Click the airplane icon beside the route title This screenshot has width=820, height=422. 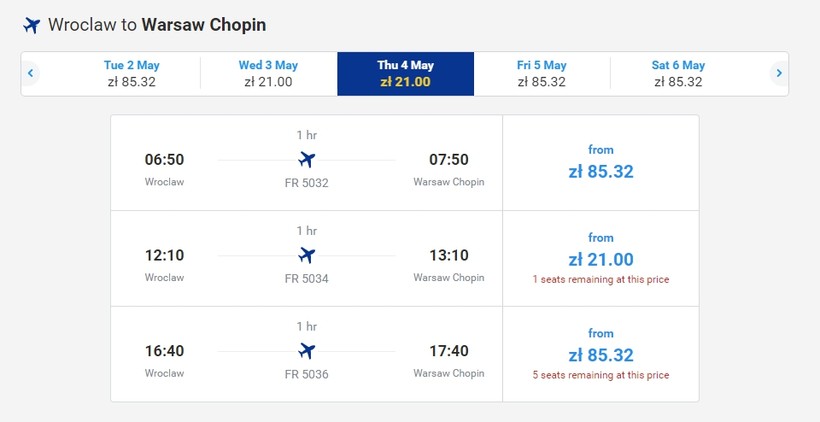(x=31, y=24)
